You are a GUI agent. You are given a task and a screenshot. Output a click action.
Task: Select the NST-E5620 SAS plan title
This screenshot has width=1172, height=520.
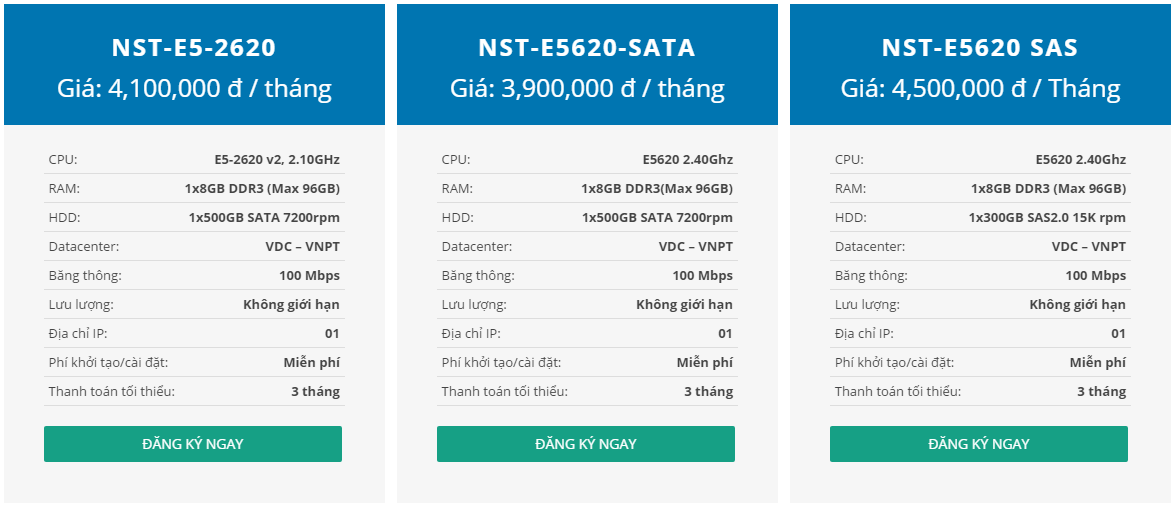coord(980,47)
